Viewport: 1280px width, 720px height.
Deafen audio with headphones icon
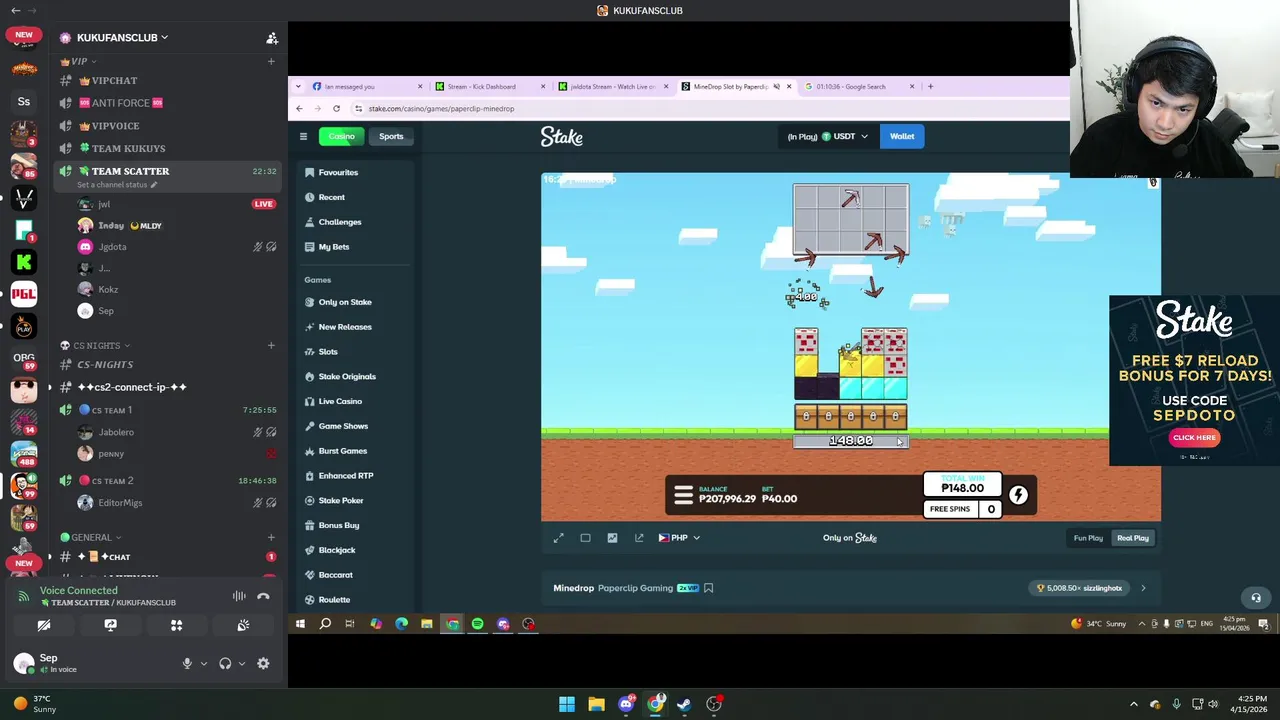225,663
